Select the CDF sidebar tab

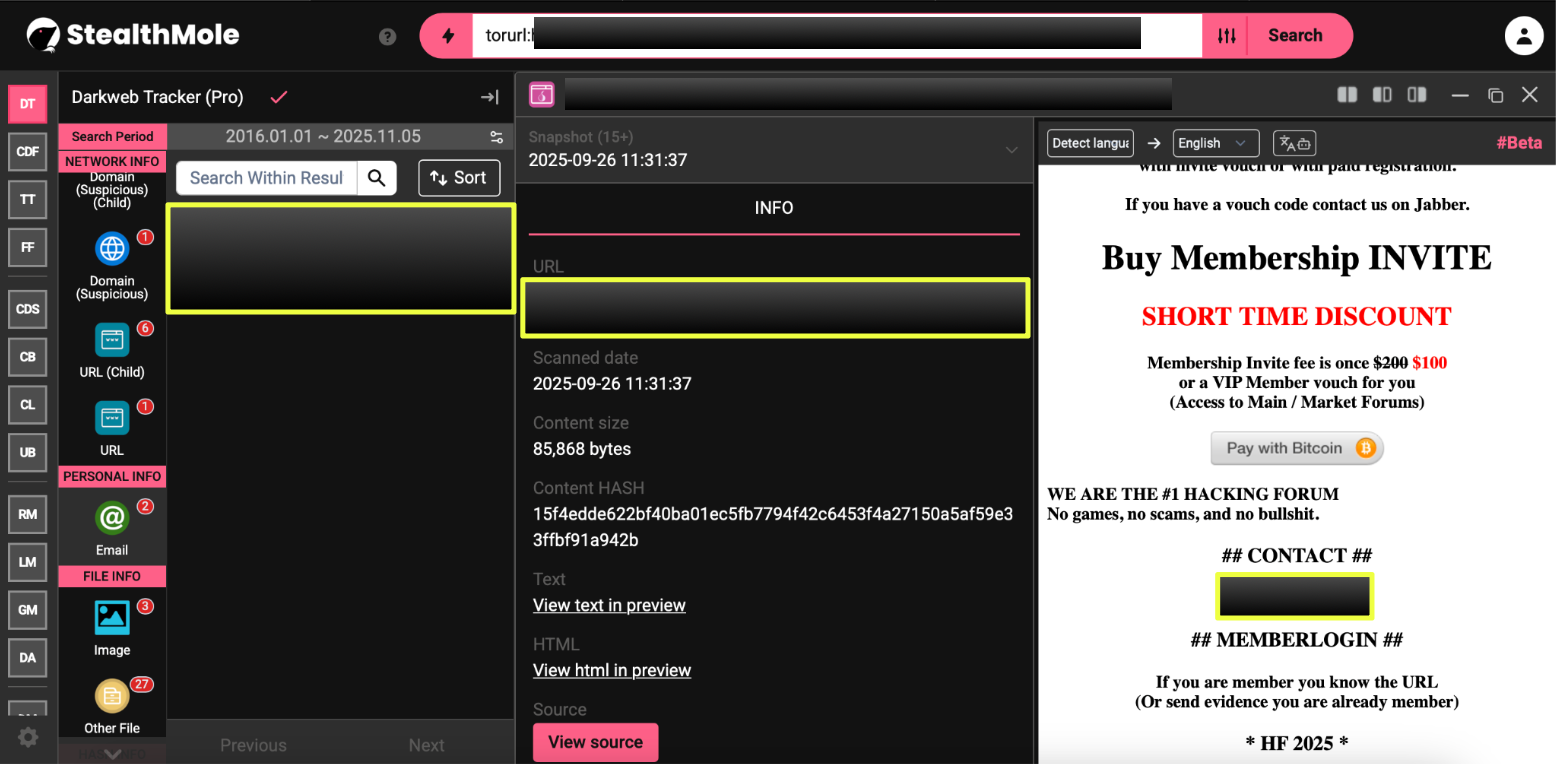tap(28, 152)
